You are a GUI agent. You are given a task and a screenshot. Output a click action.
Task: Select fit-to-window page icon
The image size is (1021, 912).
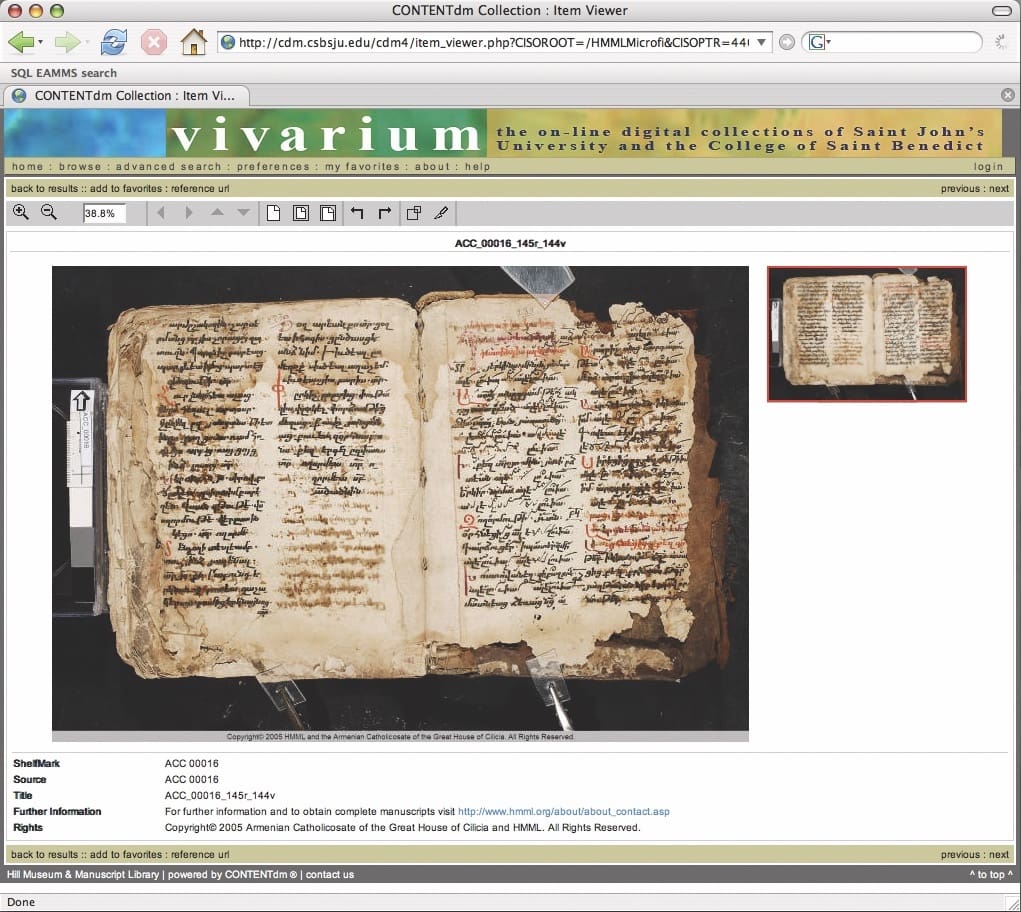click(x=301, y=213)
